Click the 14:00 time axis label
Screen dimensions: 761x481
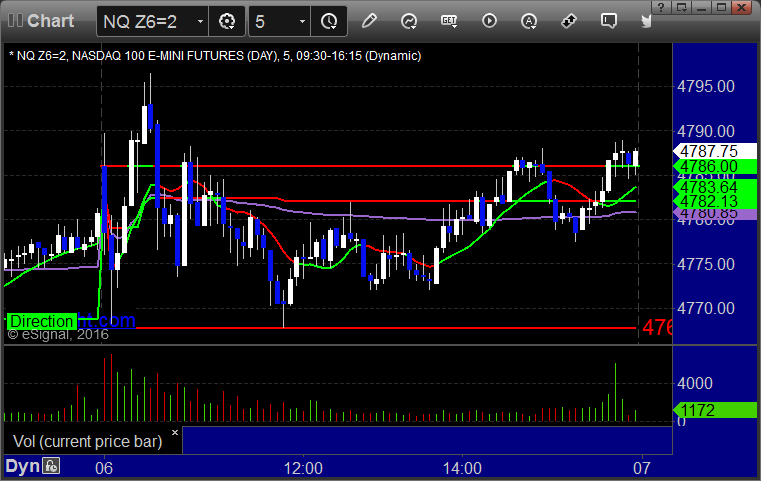(x=462, y=468)
